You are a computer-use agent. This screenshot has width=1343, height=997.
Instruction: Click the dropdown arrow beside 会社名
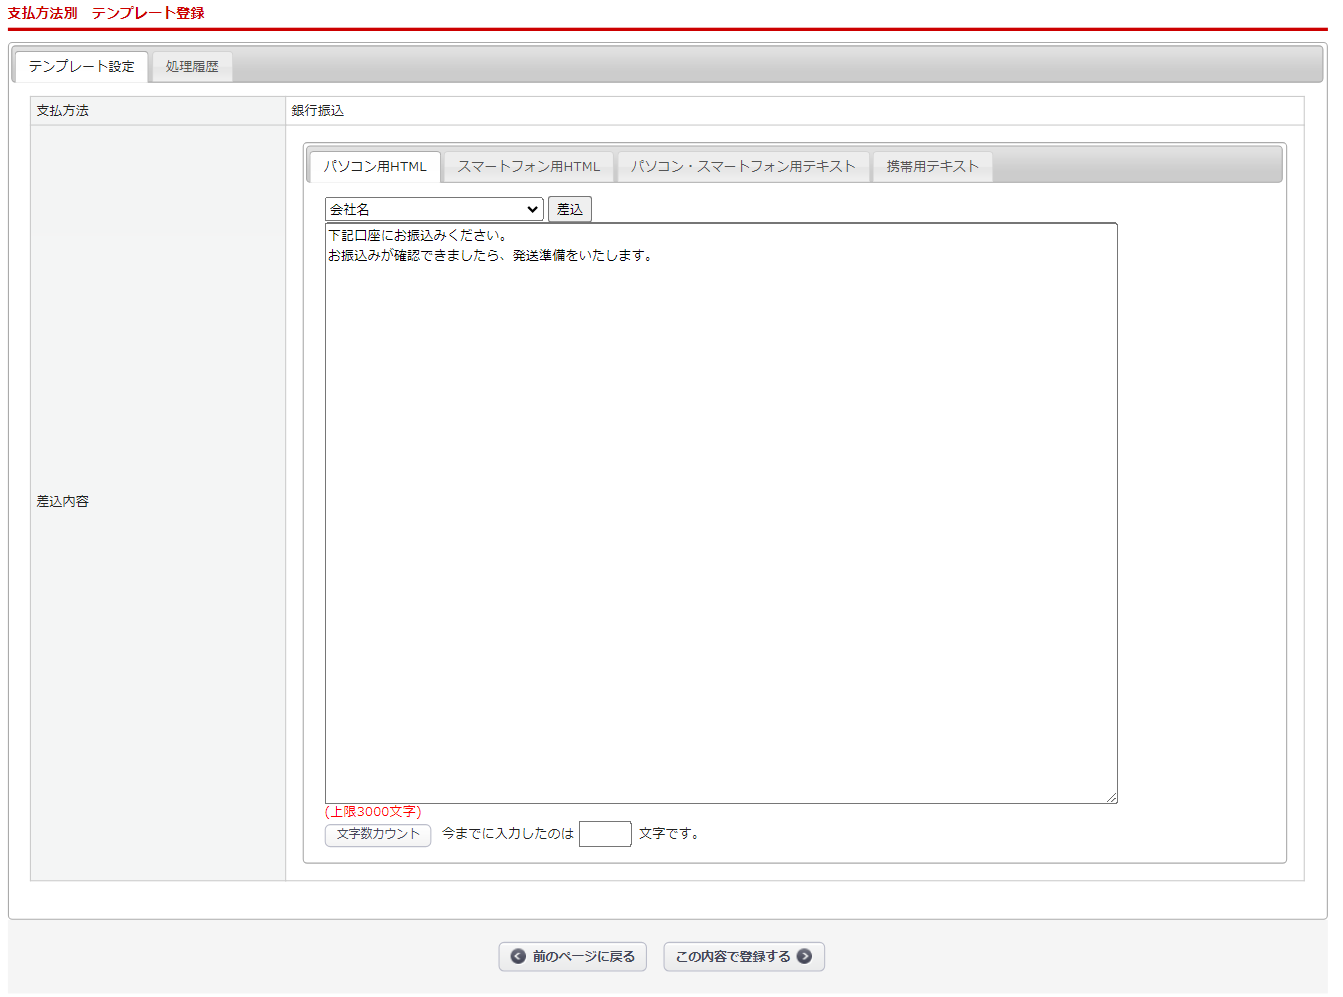(532, 209)
